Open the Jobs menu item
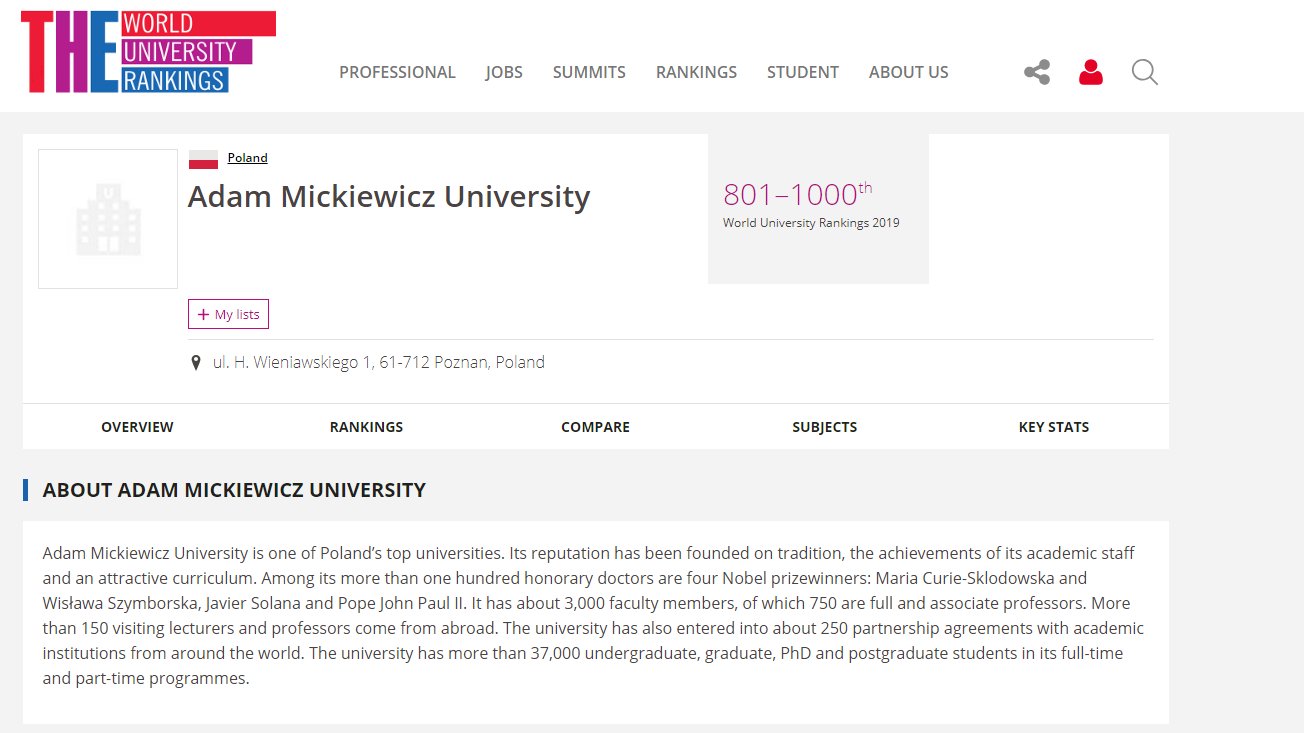Viewport: 1304px width, 733px height. 504,72
